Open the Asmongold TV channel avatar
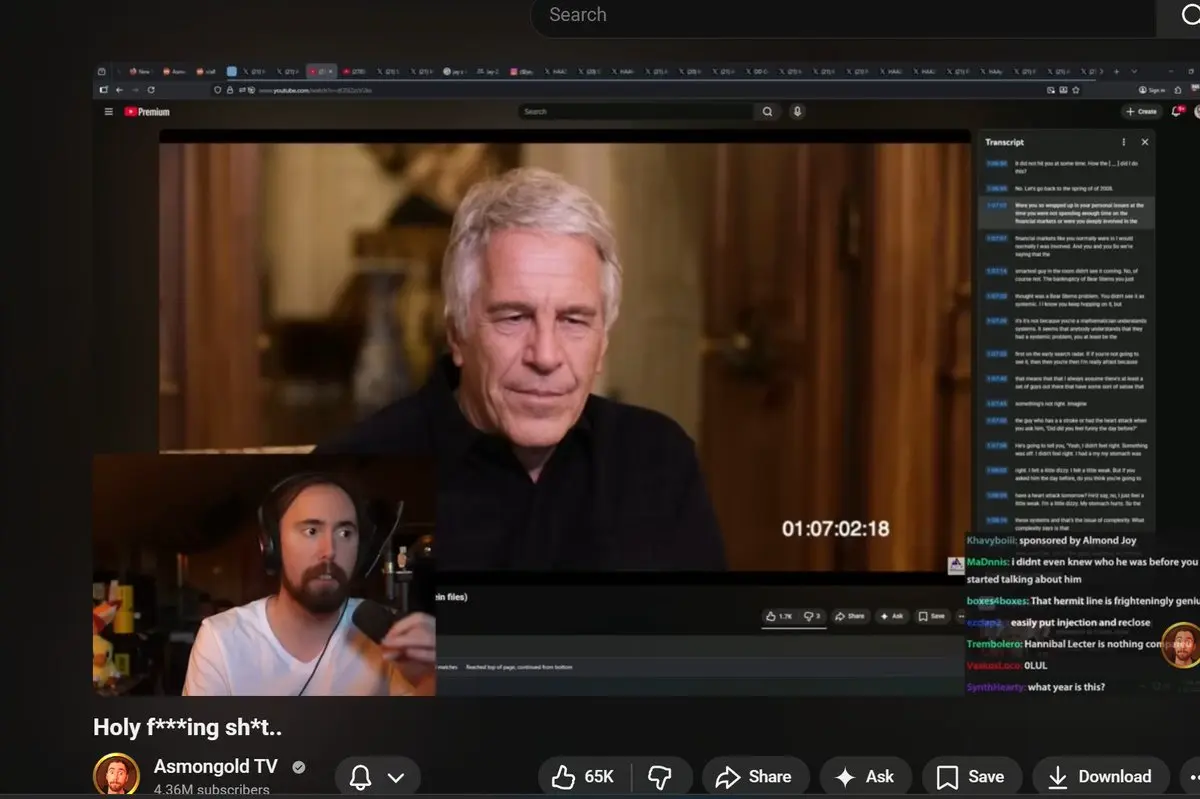Screen dimensions: 1200x799 pyautogui.click(x=116, y=775)
